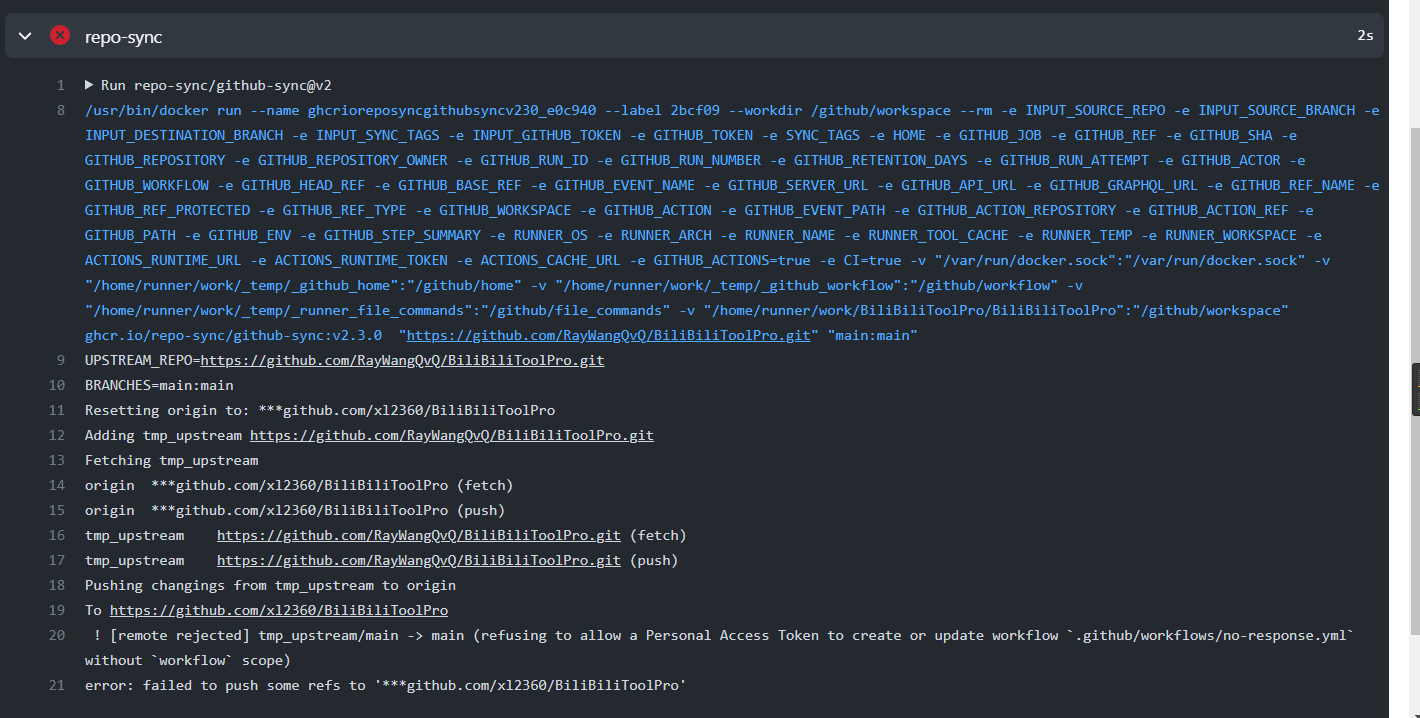The height and width of the screenshot is (718, 1420).
Task: Click the red failure status icon for repo-sync
Action: click(x=59, y=35)
